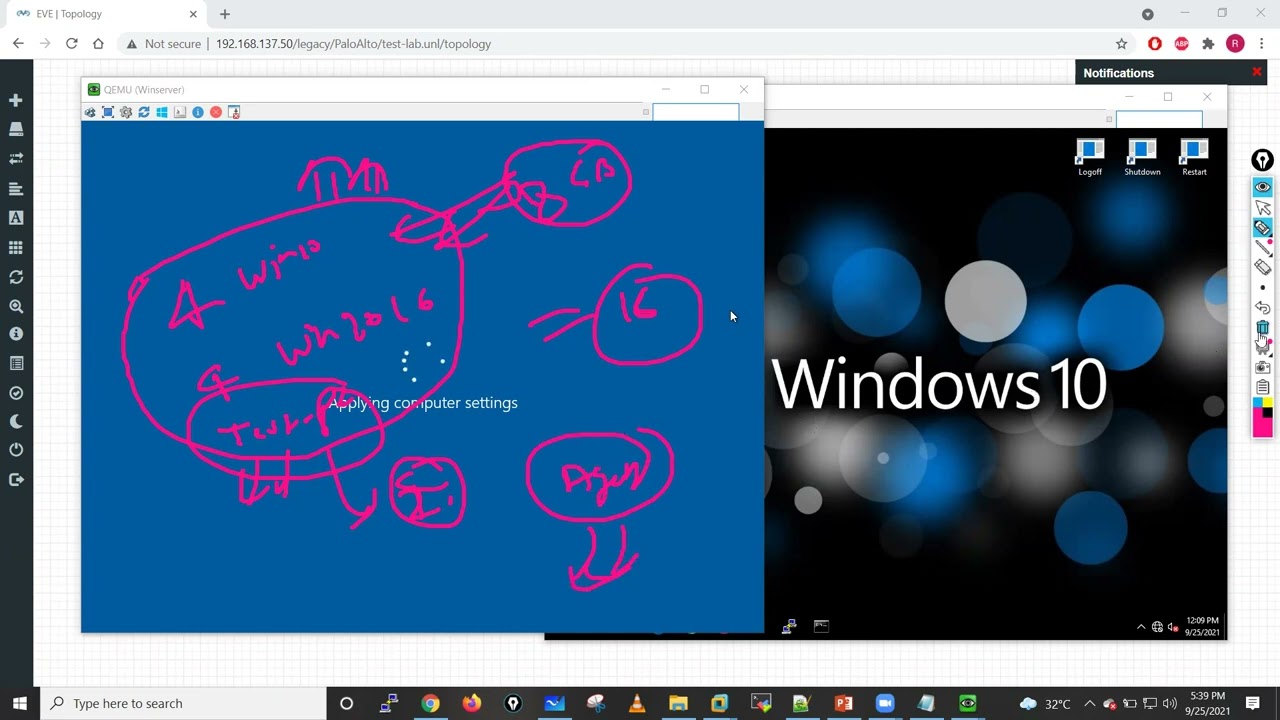Reload the browser page
The width and height of the screenshot is (1280, 720).
pyautogui.click(x=71, y=44)
